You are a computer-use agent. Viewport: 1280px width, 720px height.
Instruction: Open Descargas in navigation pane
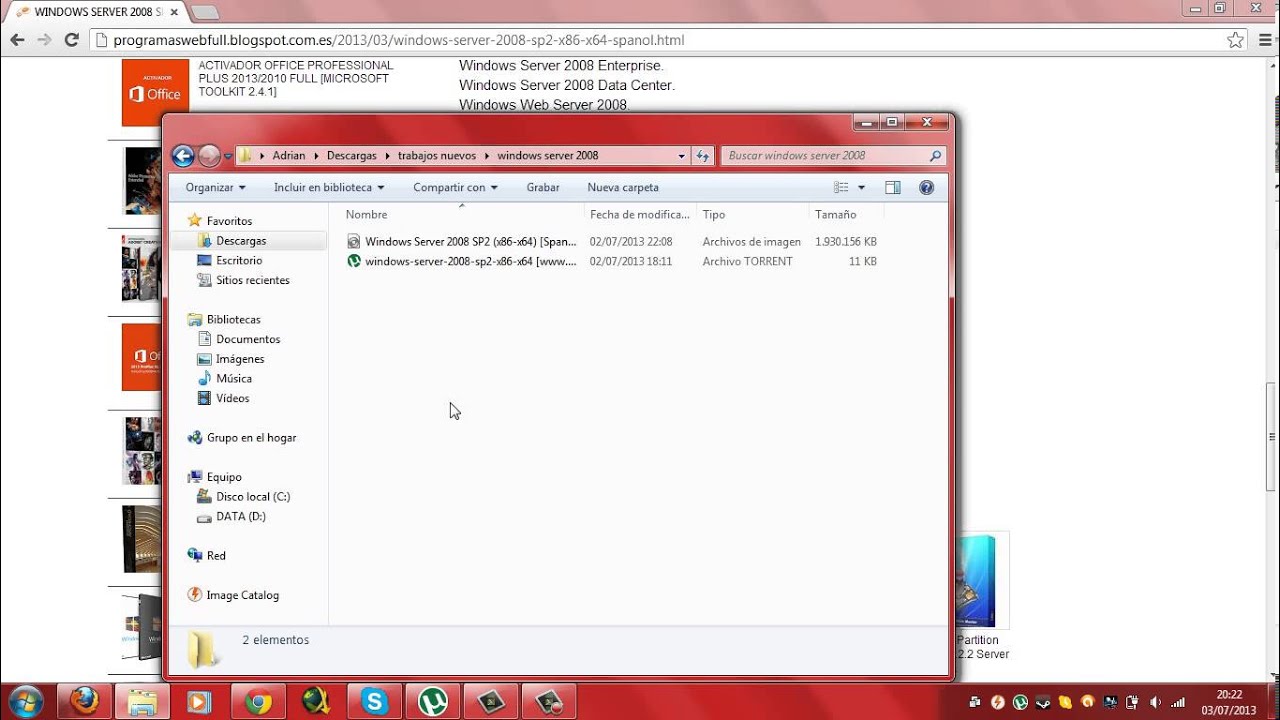click(x=241, y=241)
